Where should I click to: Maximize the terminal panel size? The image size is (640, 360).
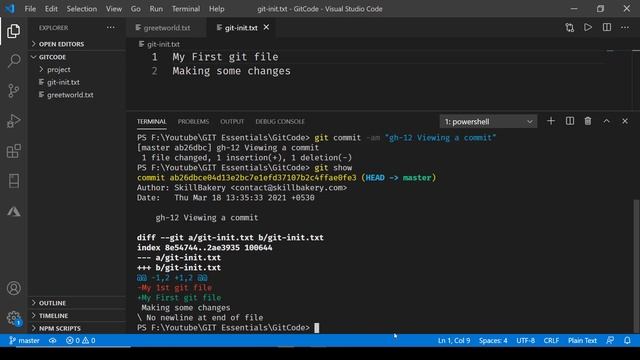point(607,121)
